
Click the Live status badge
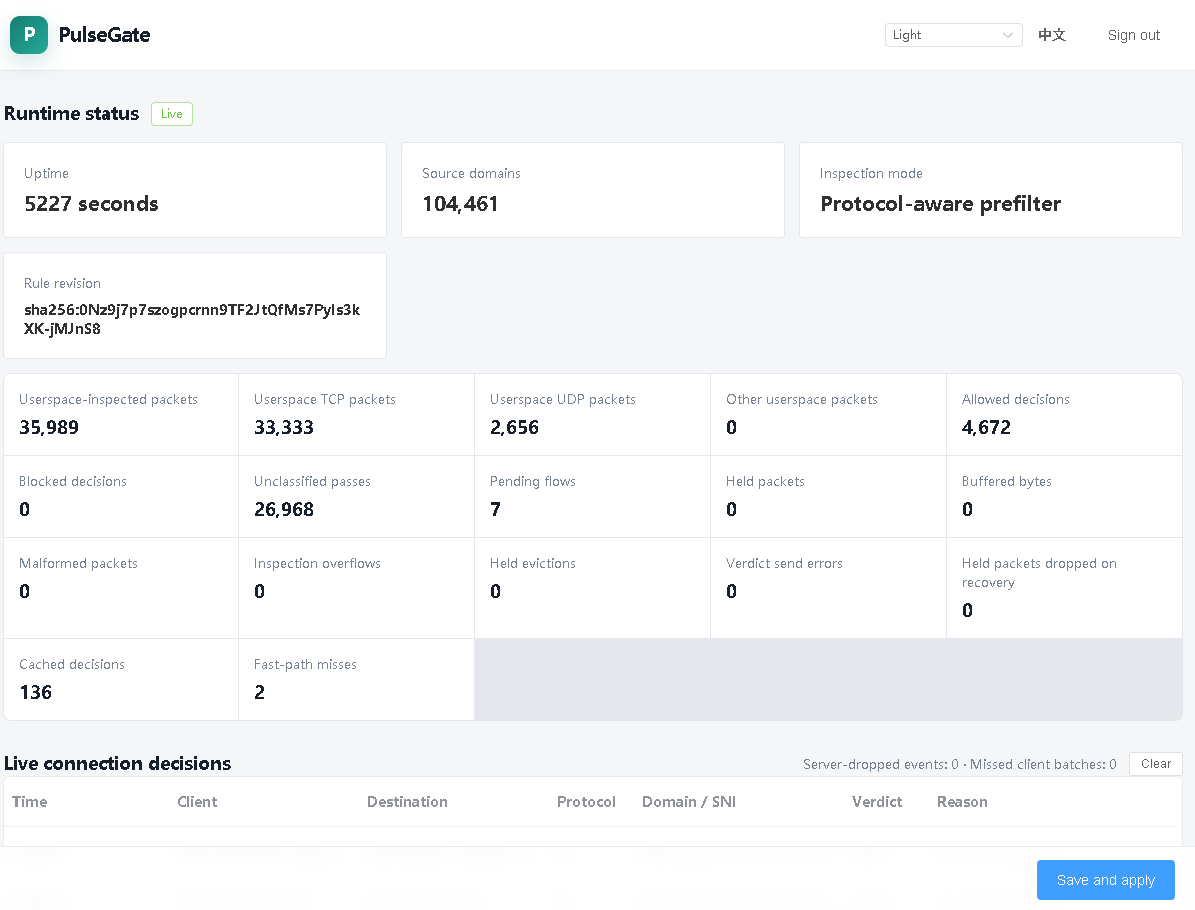click(x=171, y=114)
